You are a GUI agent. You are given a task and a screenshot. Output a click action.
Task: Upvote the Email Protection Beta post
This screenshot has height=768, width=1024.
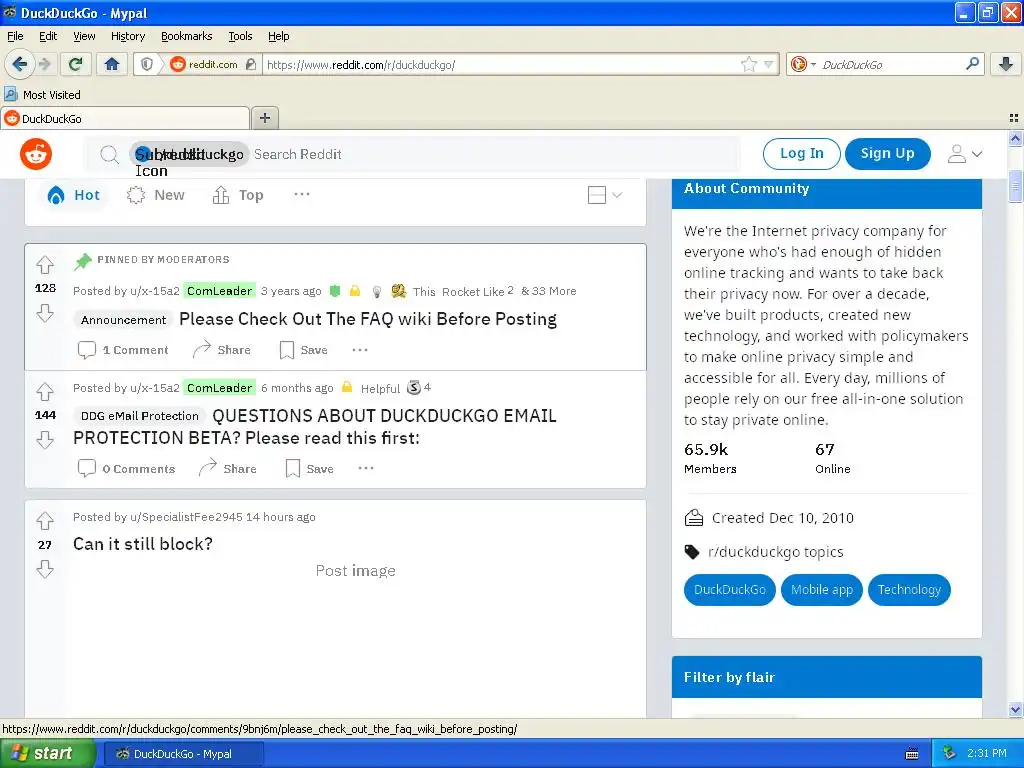point(44,391)
